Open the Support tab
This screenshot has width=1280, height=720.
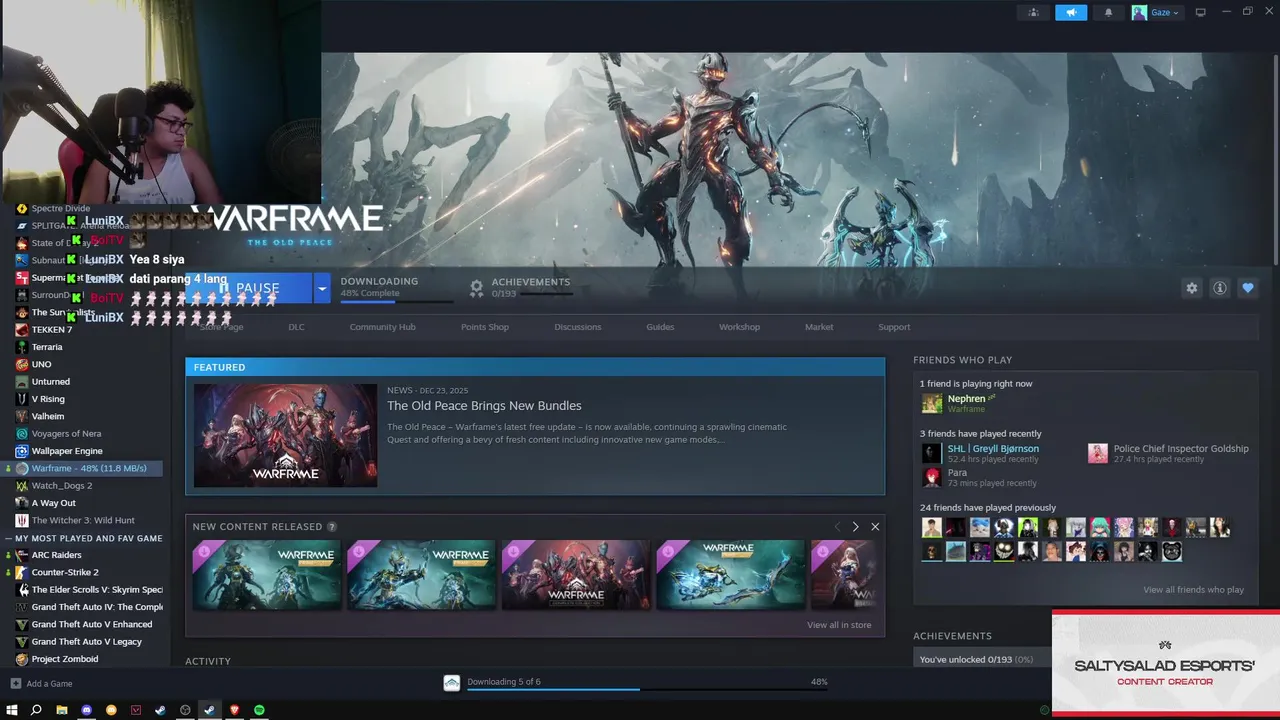tap(894, 327)
